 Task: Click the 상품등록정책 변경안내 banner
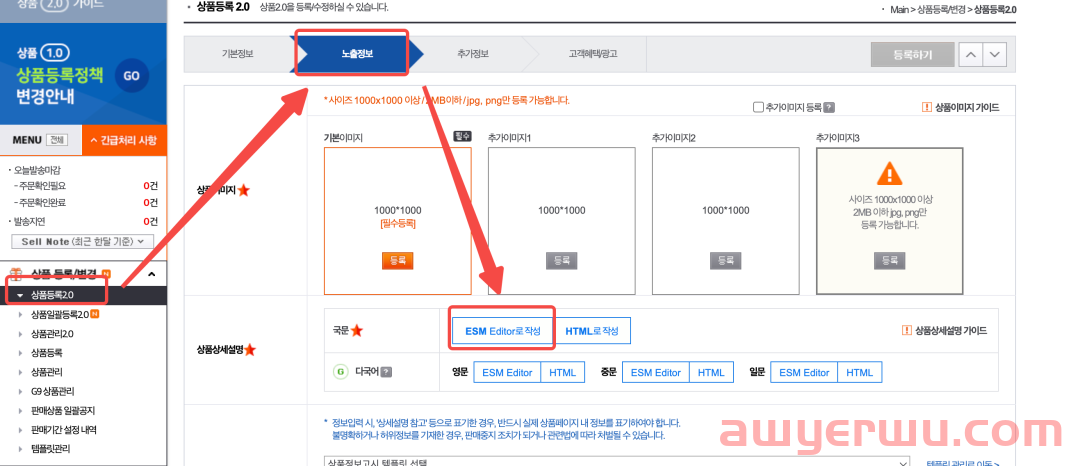pyautogui.click(x=83, y=74)
